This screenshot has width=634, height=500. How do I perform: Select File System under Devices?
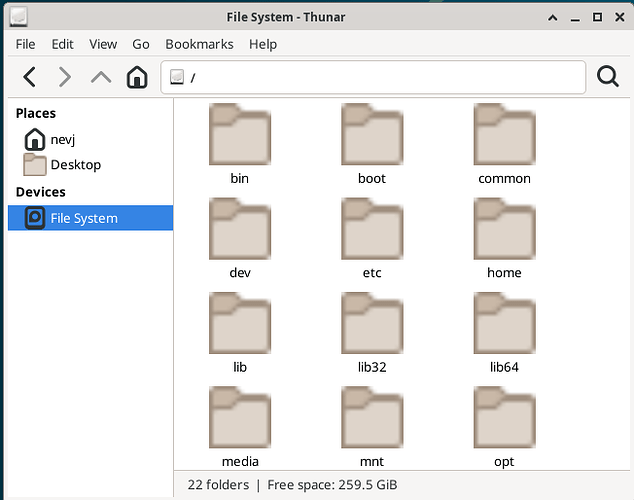[x=83, y=218]
